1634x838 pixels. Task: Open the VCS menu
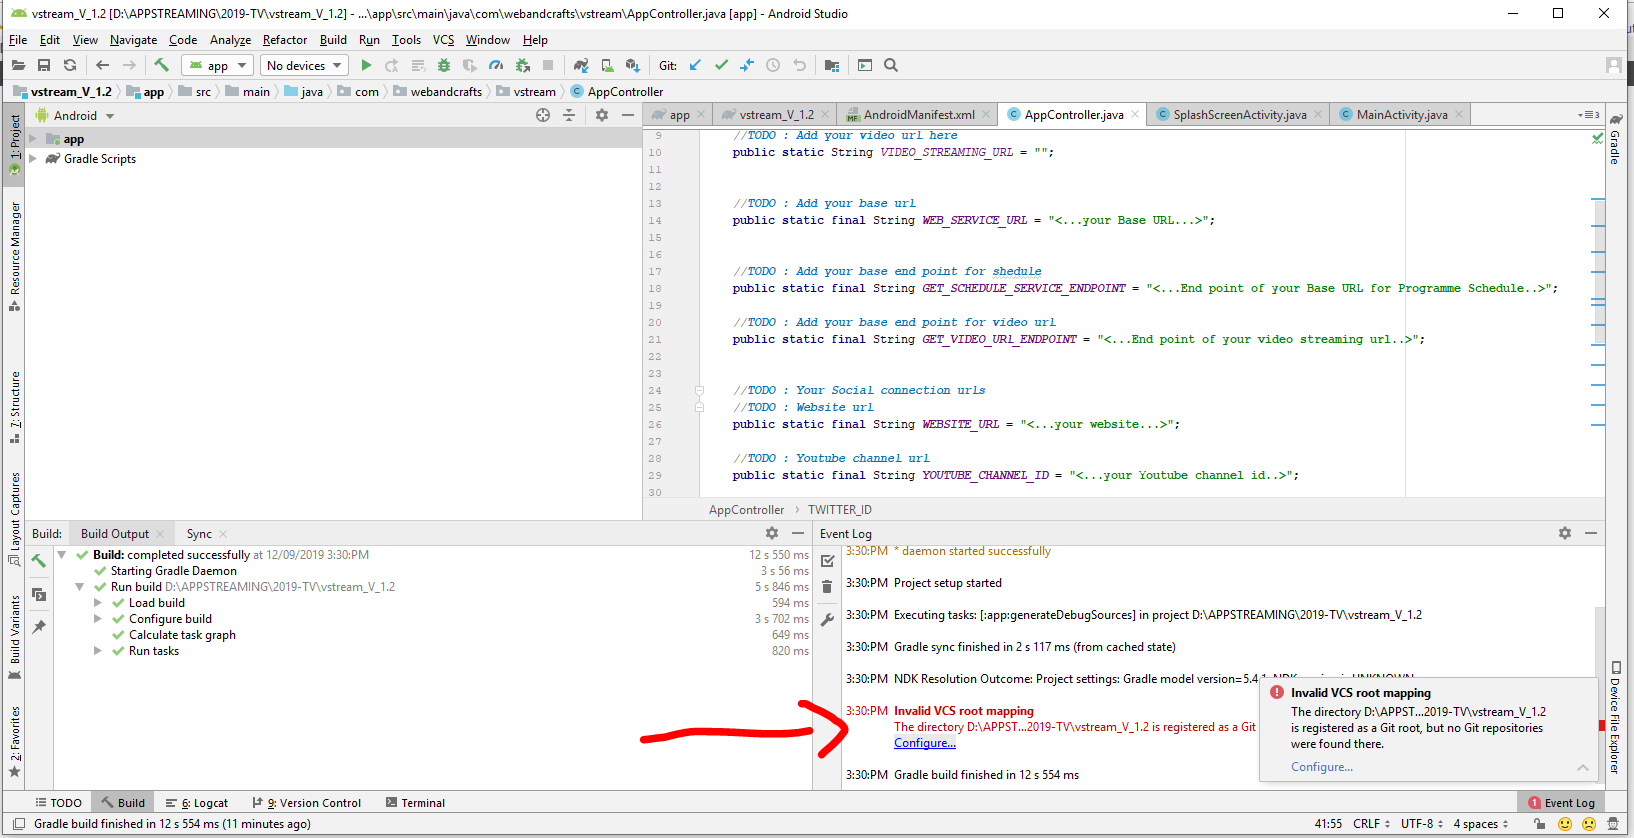(443, 40)
